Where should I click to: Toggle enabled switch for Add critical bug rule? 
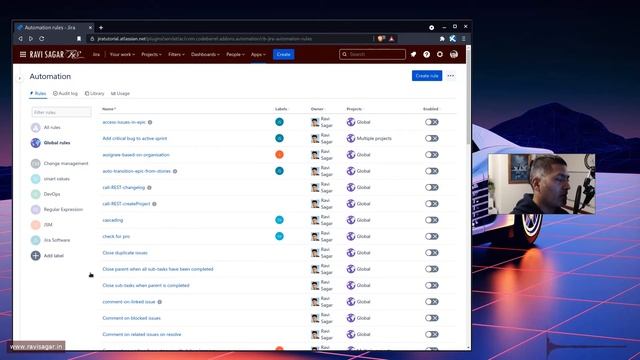(x=431, y=138)
